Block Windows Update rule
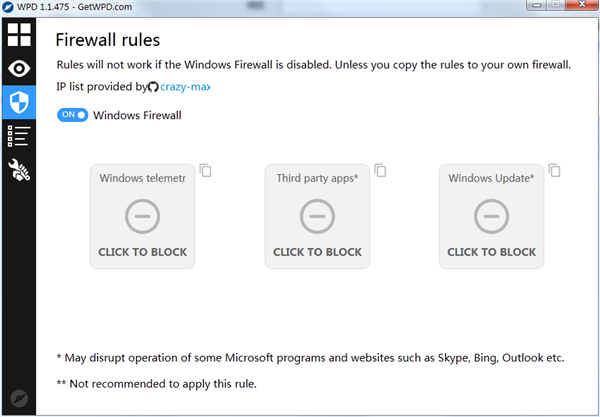 click(x=491, y=216)
